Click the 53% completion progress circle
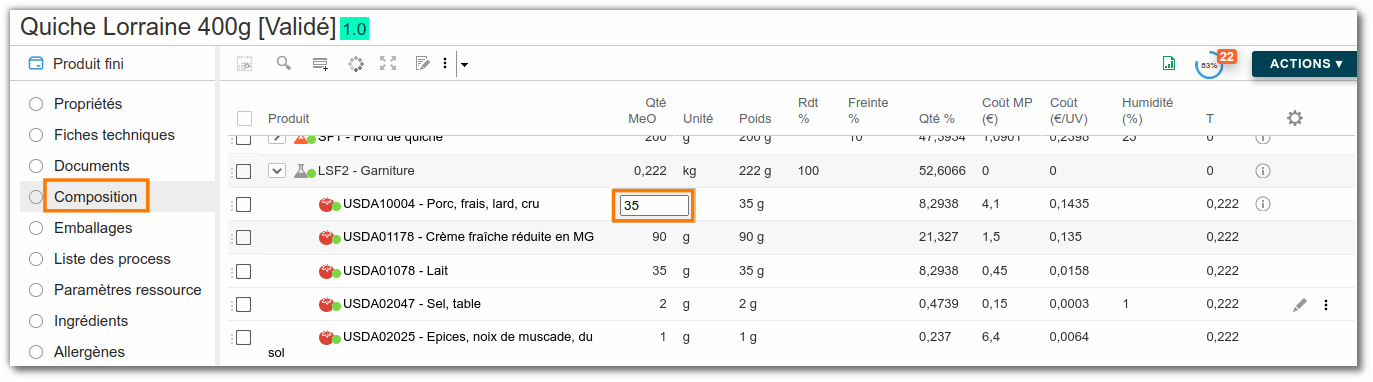This screenshot has height=382, width=1373. [1209, 65]
